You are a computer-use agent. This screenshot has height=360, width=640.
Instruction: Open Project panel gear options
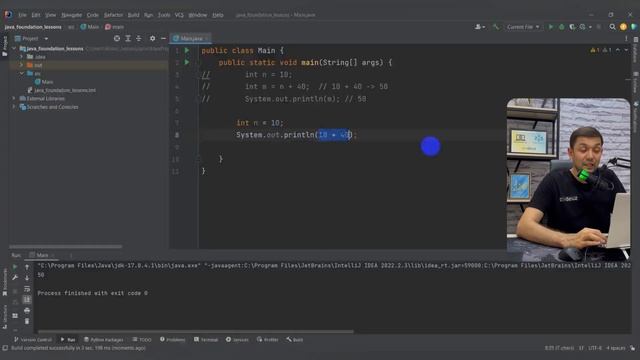(152, 38)
